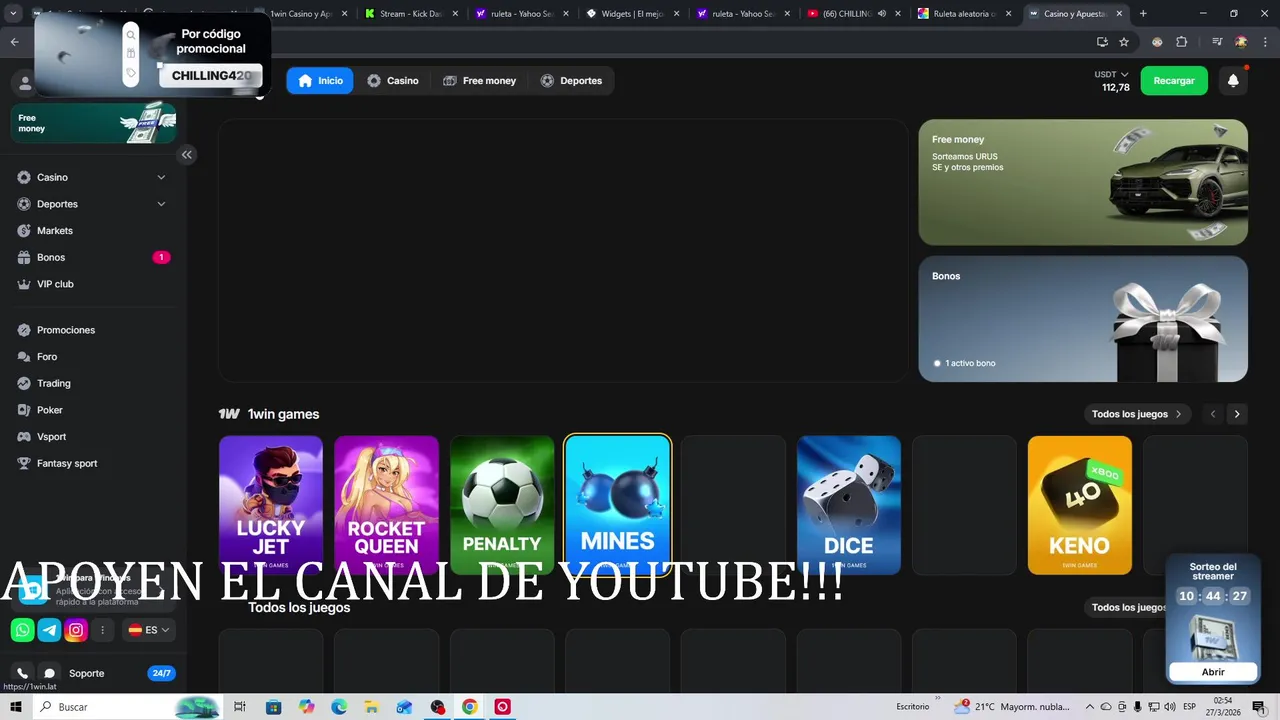Viewport: 1280px width, 720px height.
Task: Open Chrome from the taskbar
Action: tap(470, 707)
